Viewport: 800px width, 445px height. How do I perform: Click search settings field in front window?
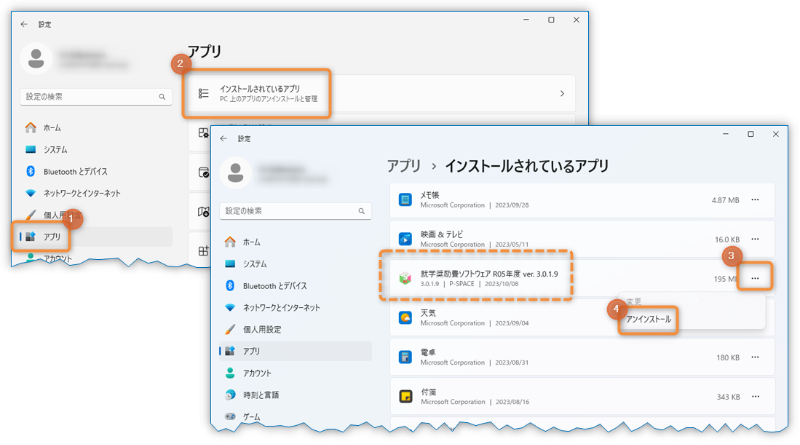point(295,211)
